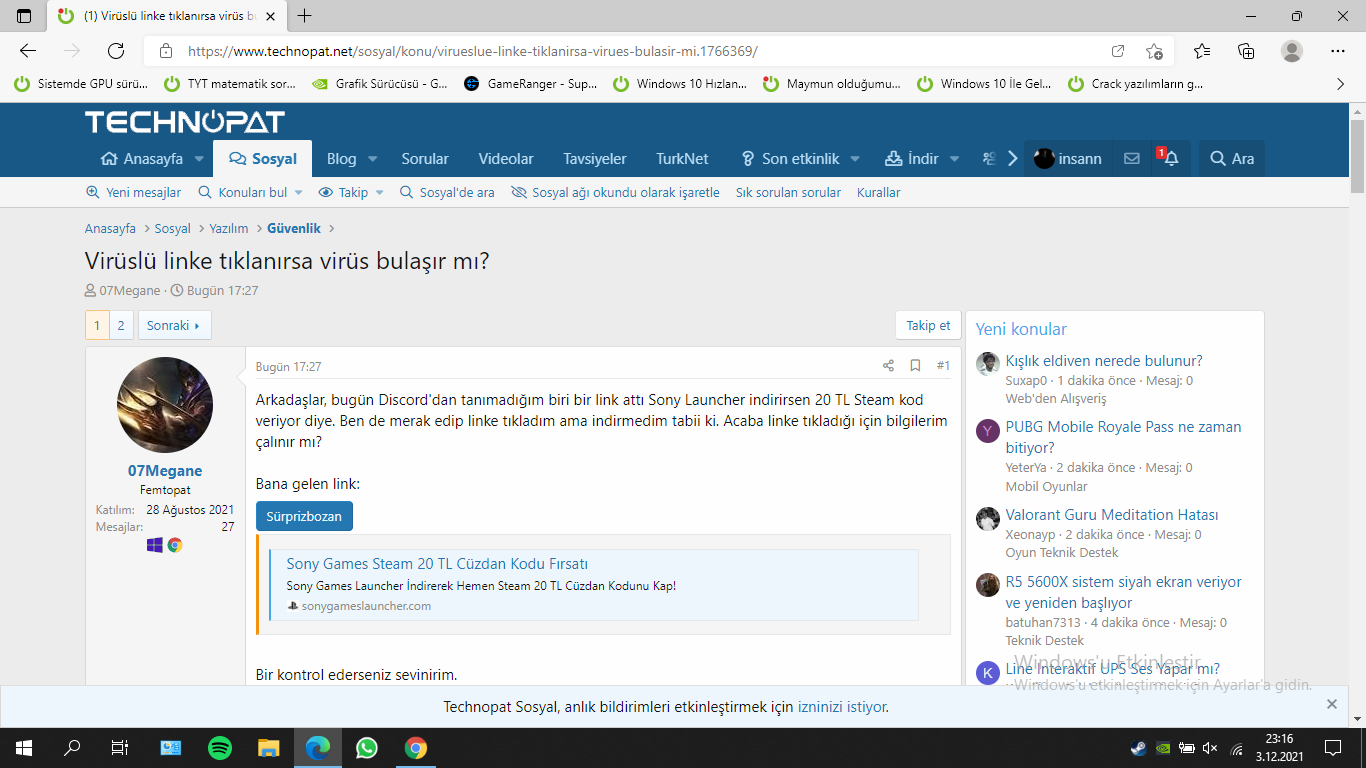Image resolution: width=1366 pixels, height=768 pixels.
Task: Launch Chrome from the taskbar
Action: click(416, 747)
